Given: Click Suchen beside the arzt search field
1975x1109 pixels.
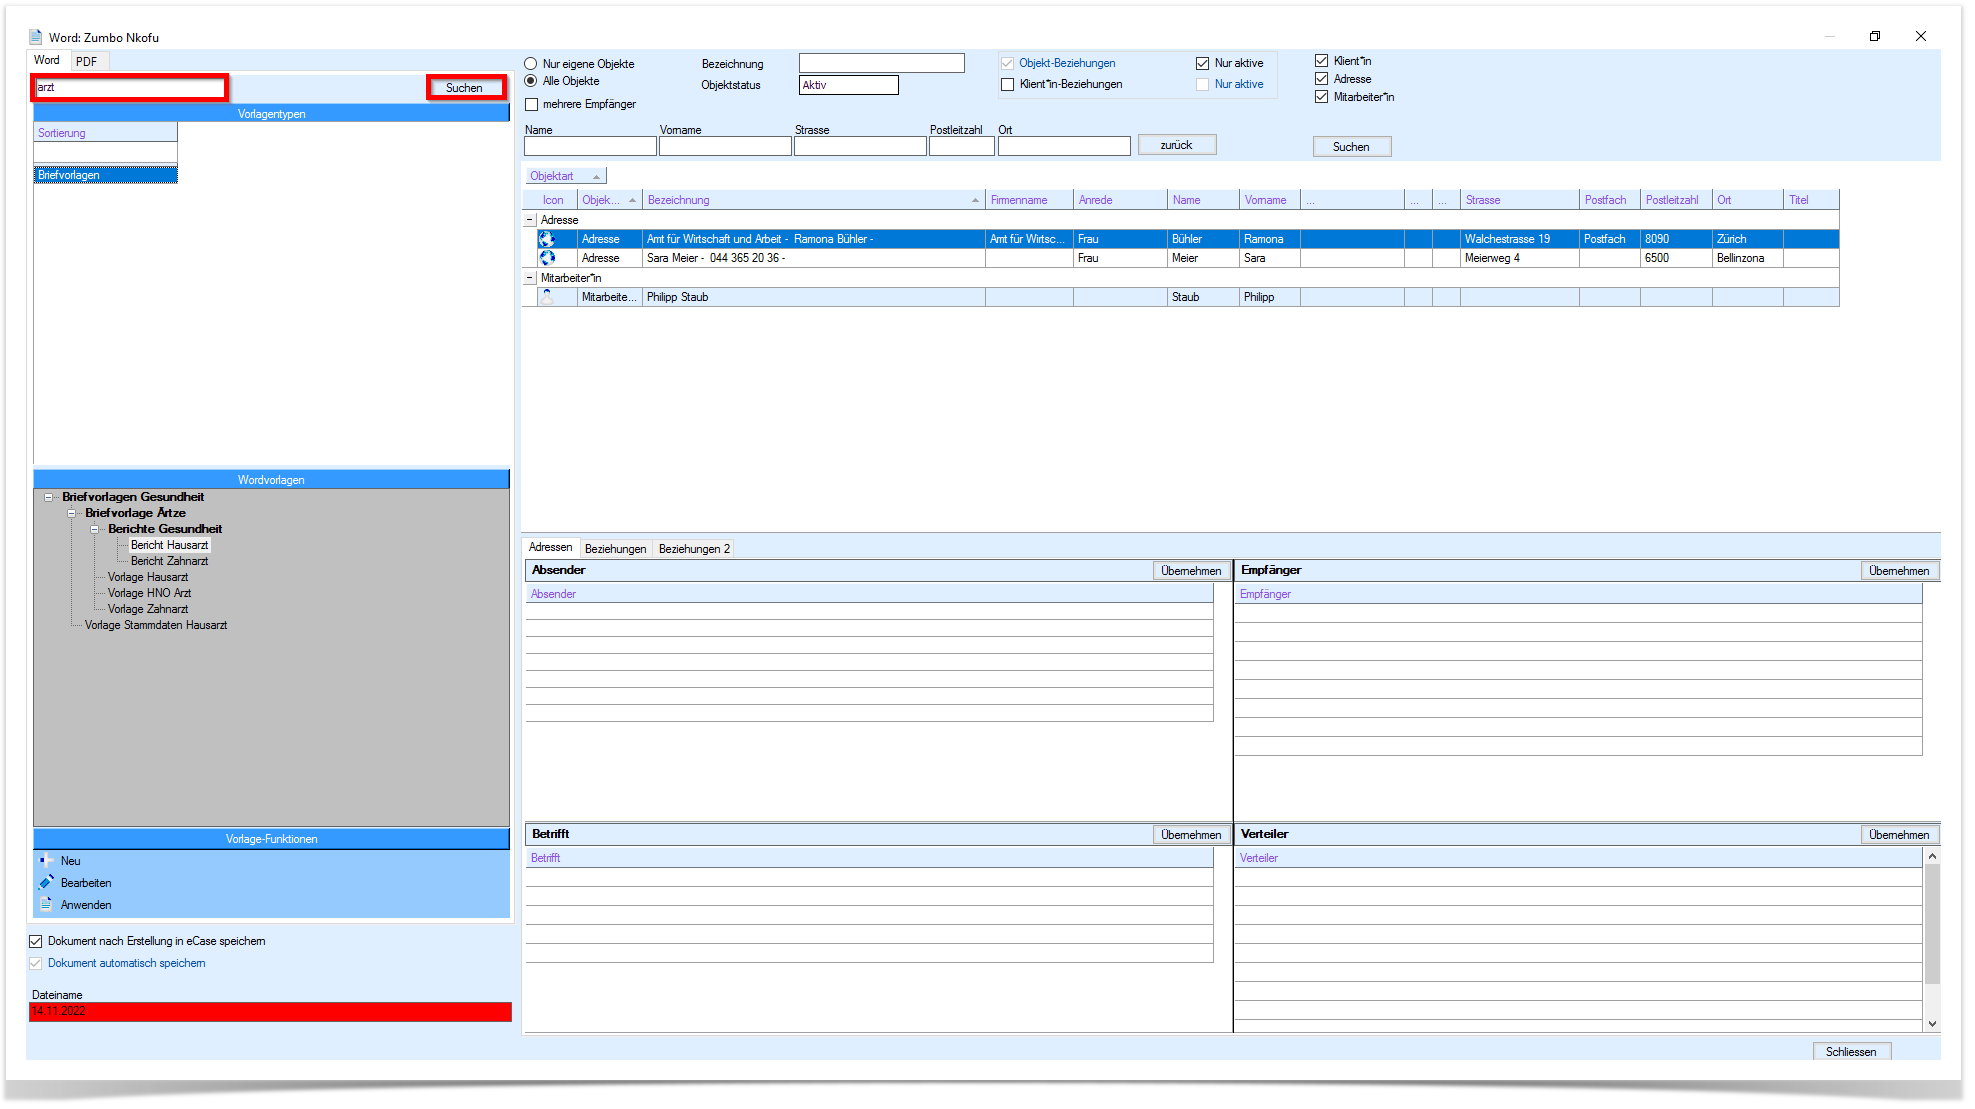Looking at the screenshot, I should (465, 88).
